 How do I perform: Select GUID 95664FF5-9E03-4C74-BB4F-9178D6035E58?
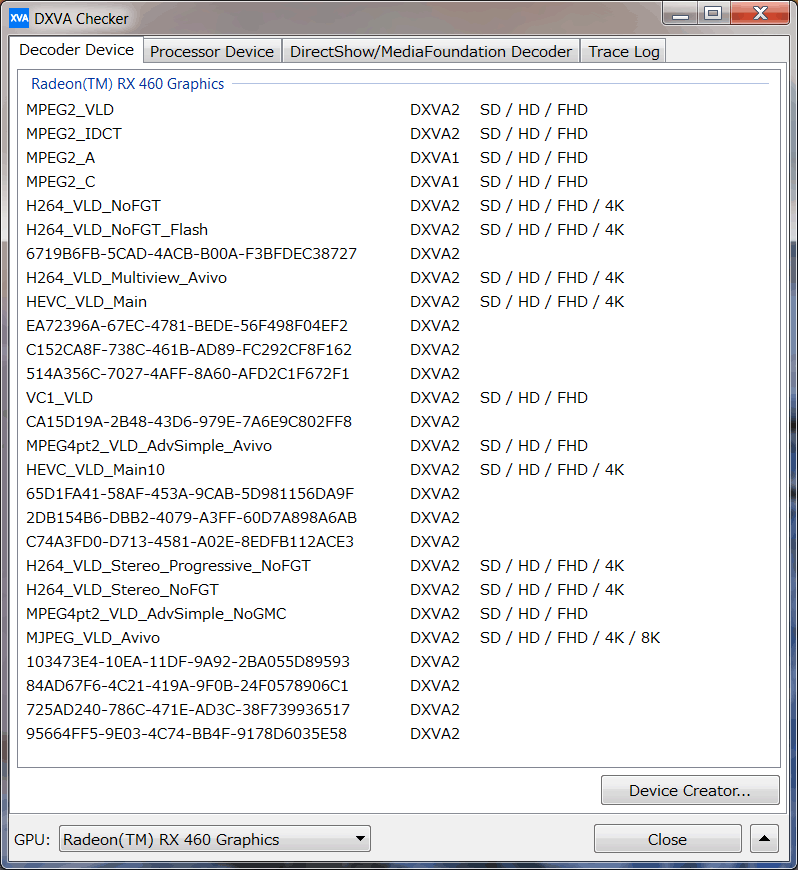point(397,734)
